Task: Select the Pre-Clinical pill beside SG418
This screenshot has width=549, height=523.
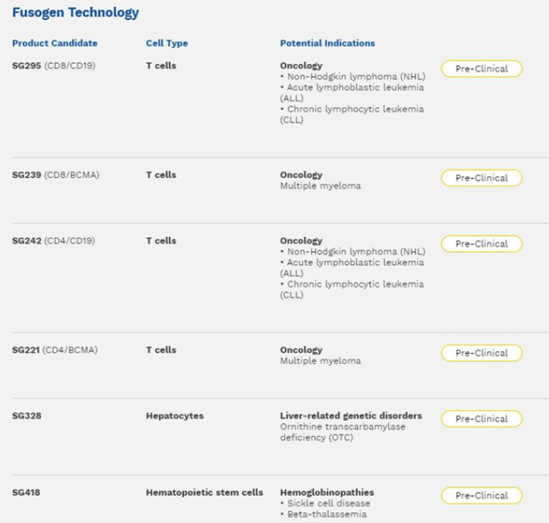Action: pos(482,496)
